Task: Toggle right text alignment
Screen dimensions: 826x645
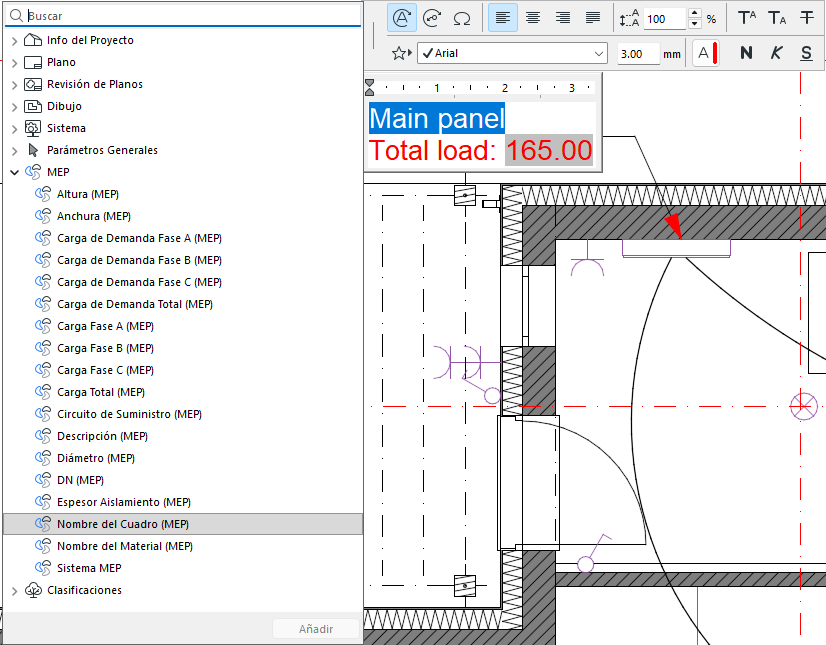Action: tap(563, 18)
